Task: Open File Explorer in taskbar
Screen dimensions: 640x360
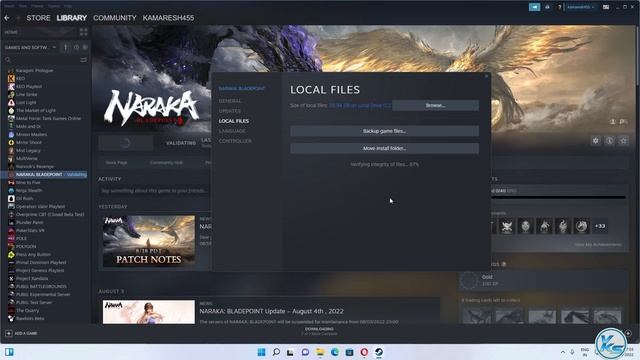Action: 320,352
